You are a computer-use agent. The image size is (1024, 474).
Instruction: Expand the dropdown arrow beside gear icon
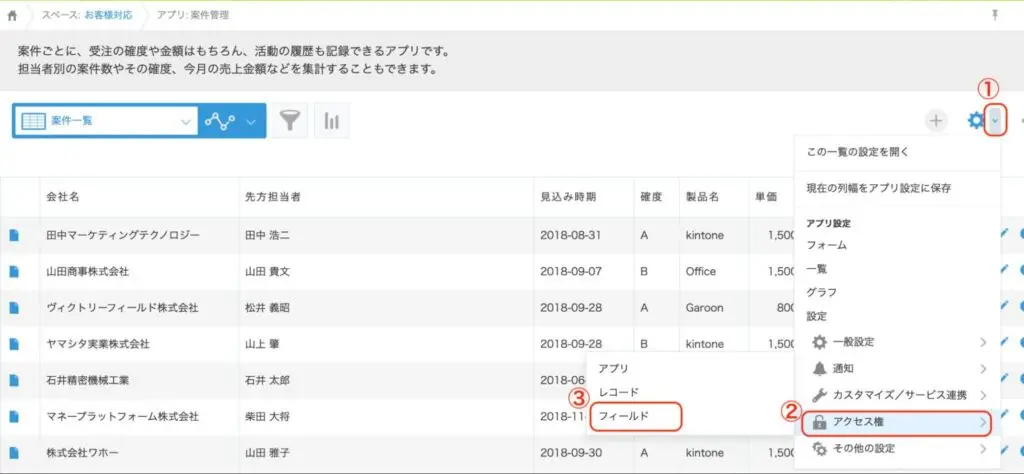(x=997, y=121)
